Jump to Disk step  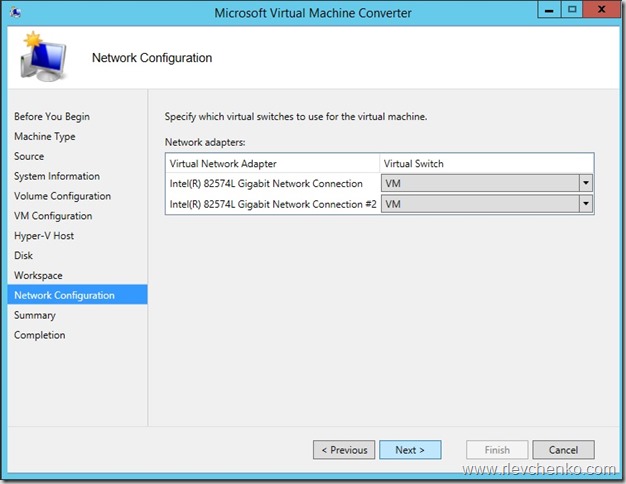(24, 256)
